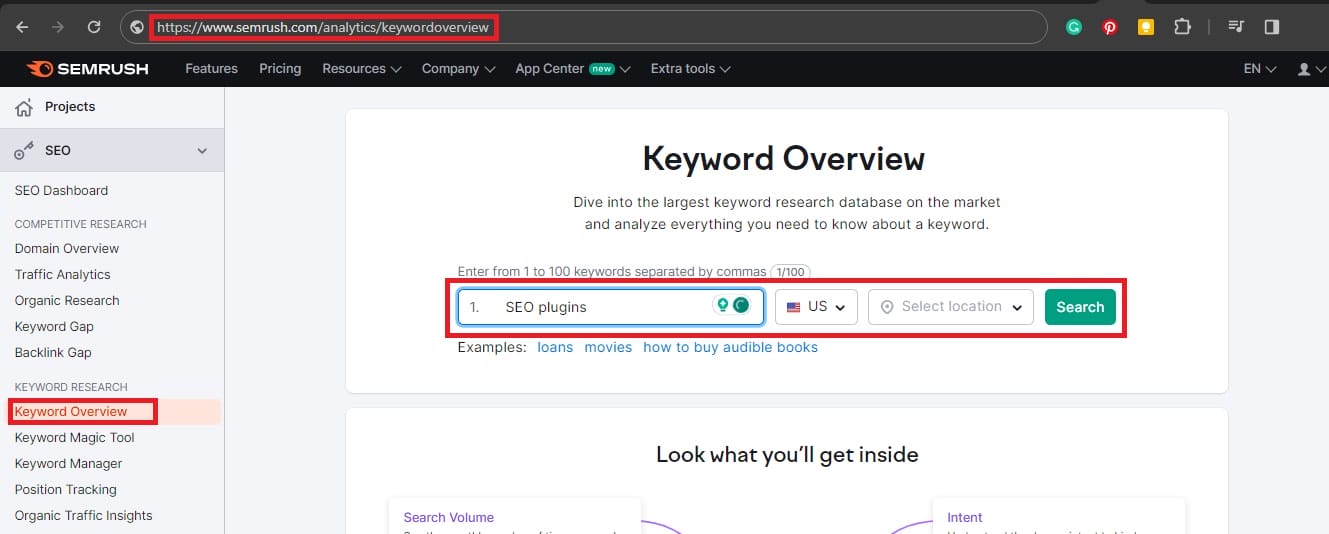Viewport: 1329px width, 534px height.
Task: Select Keyword Overview in sidebar
Action: 71,411
